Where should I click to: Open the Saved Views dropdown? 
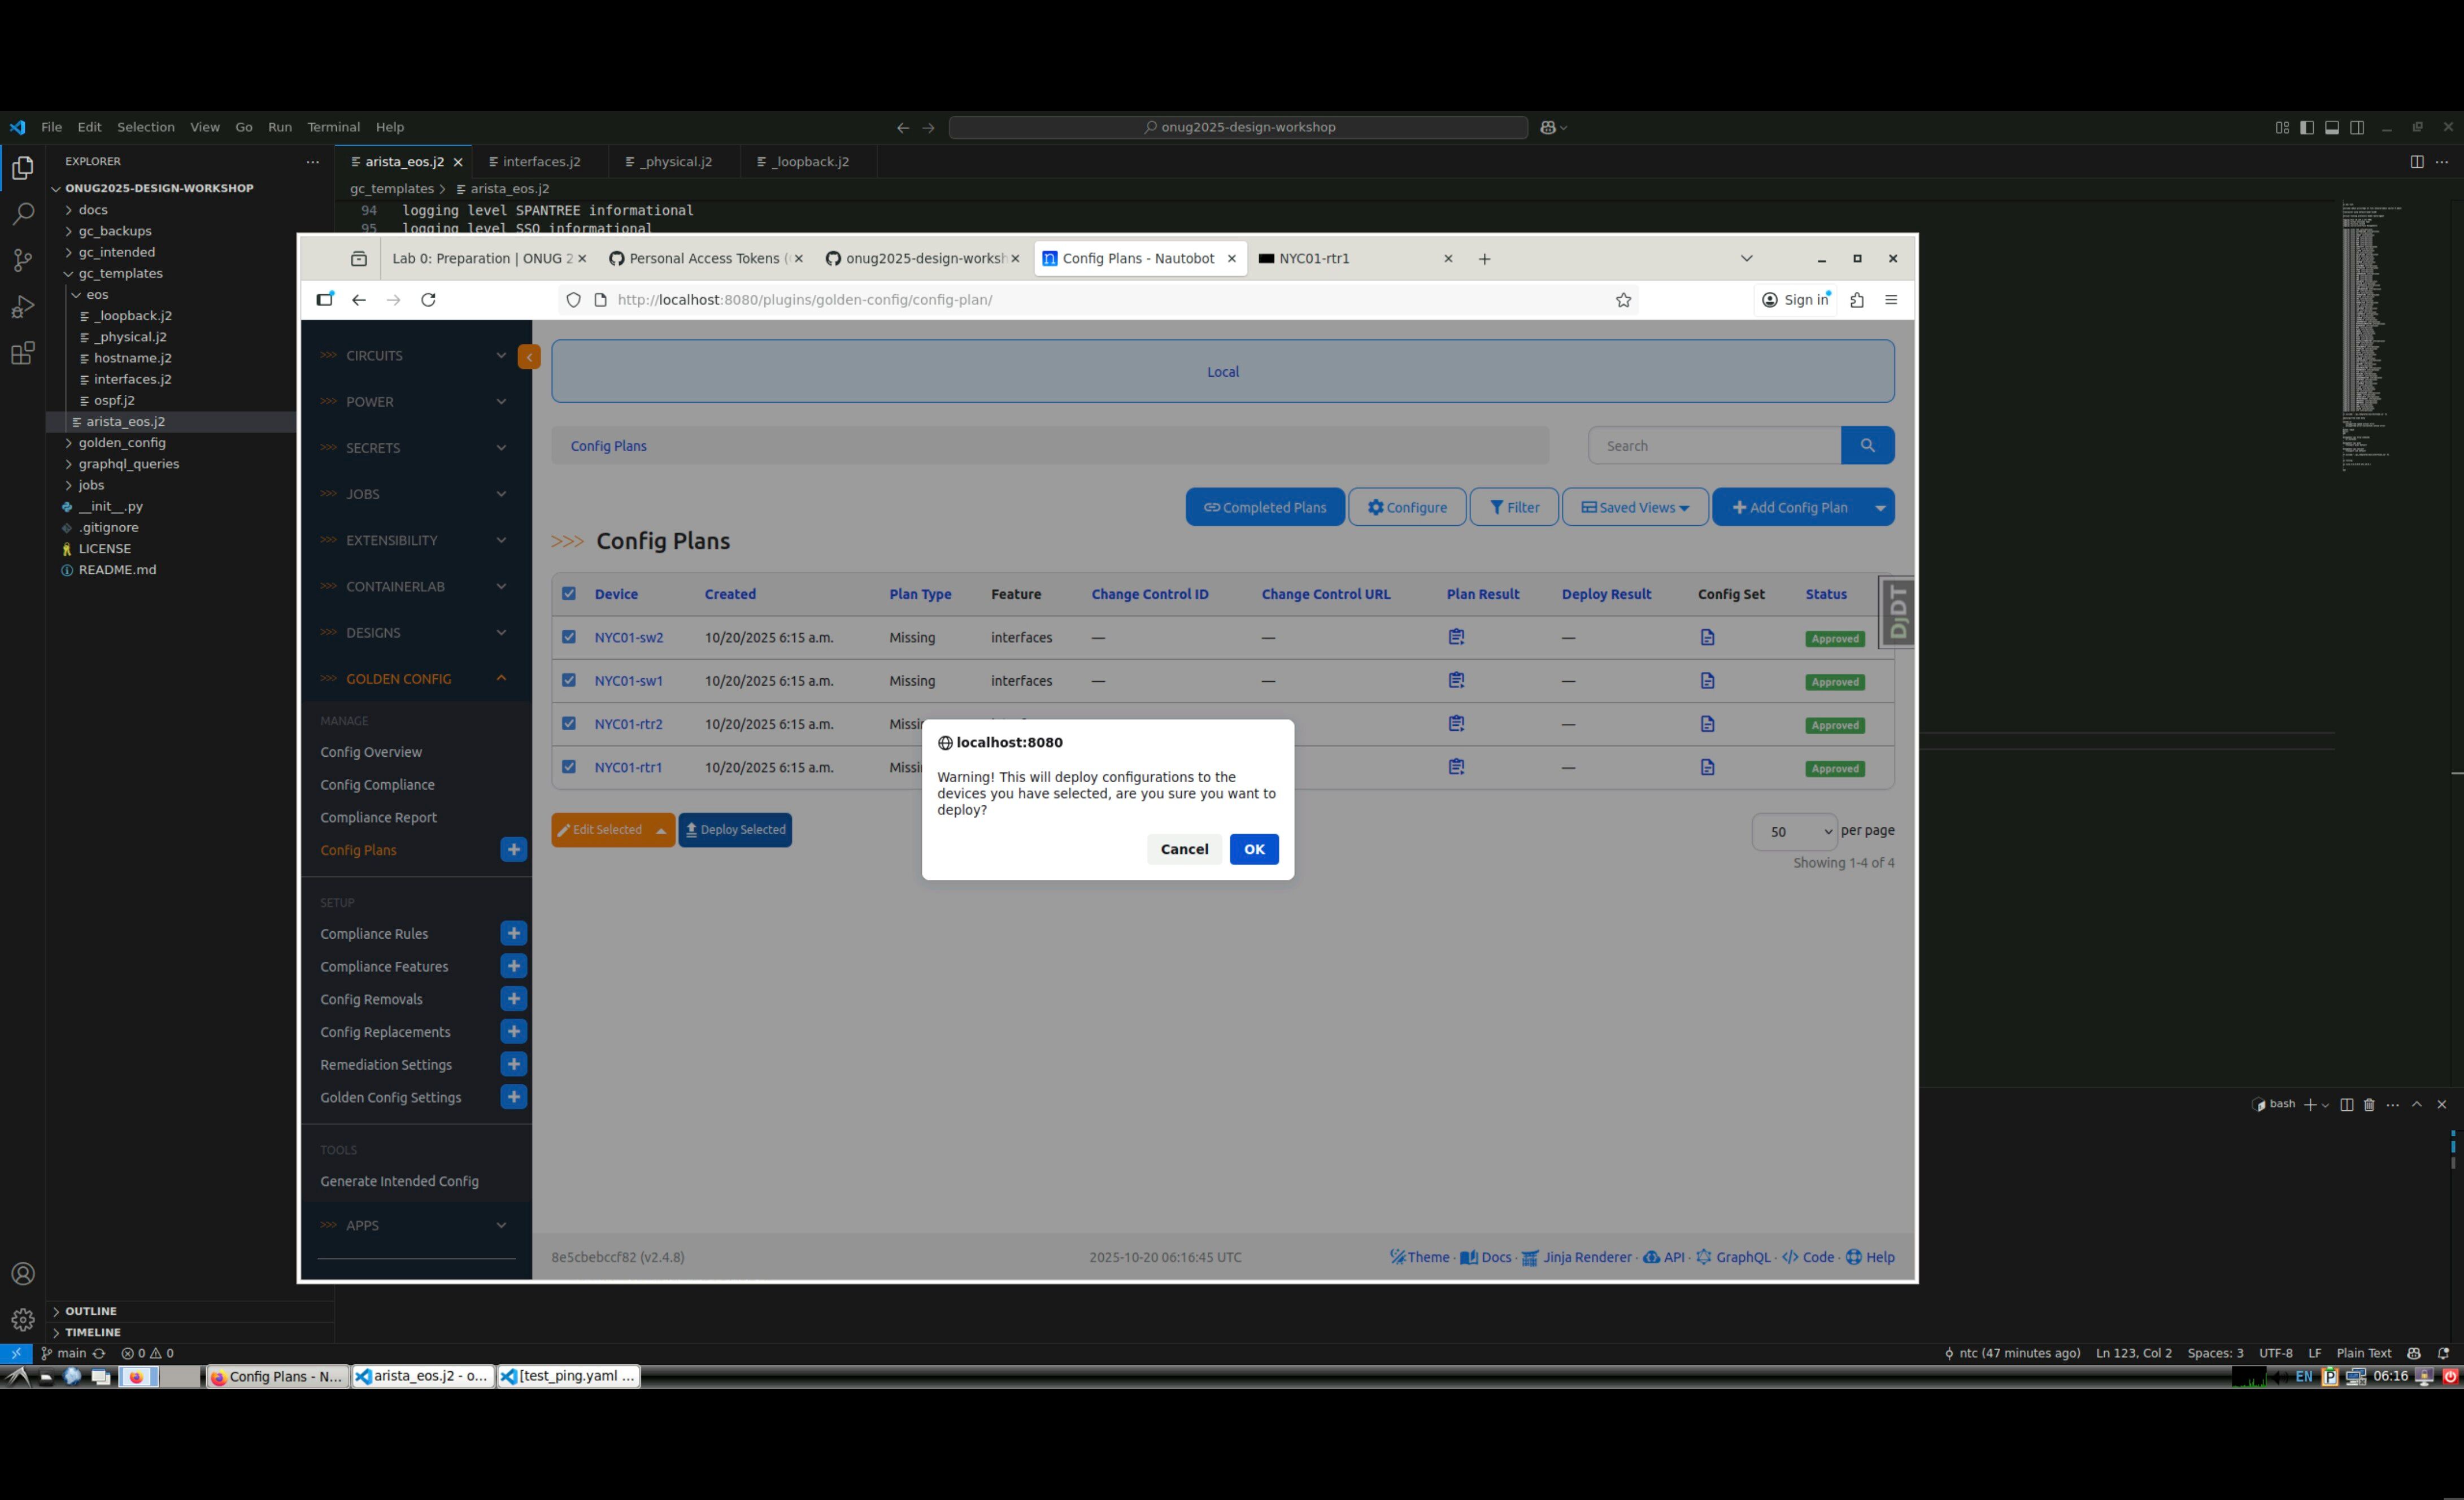tap(1634, 507)
